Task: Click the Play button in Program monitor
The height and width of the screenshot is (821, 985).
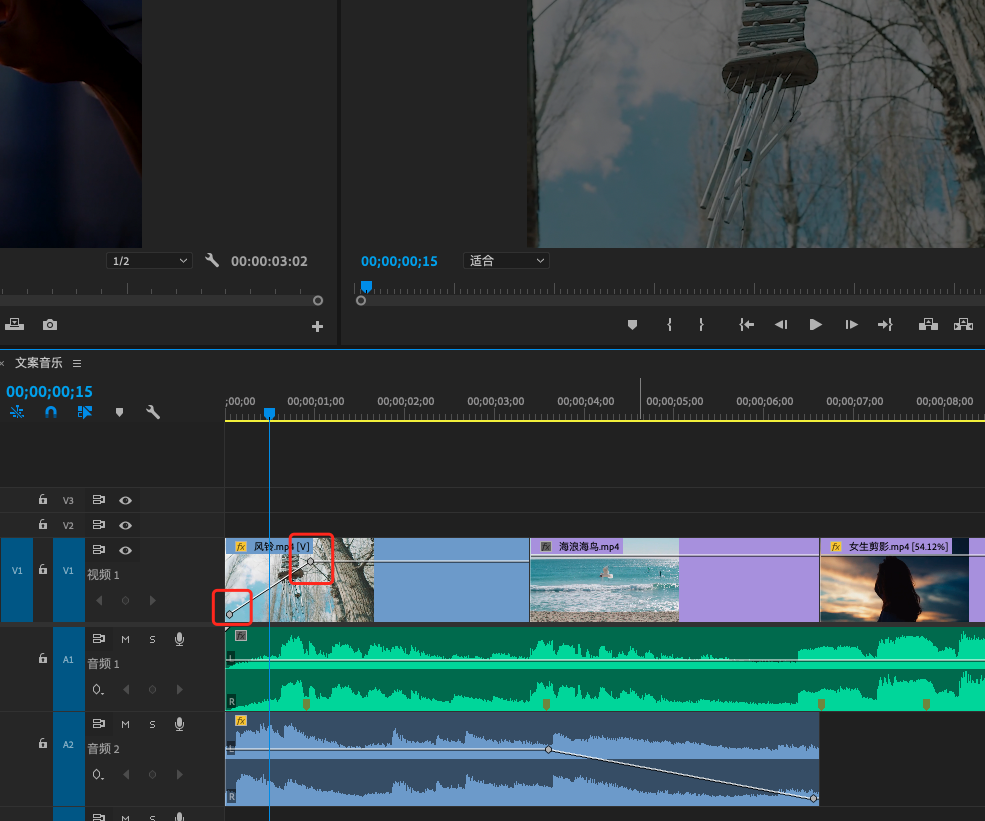Action: (815, 324)
